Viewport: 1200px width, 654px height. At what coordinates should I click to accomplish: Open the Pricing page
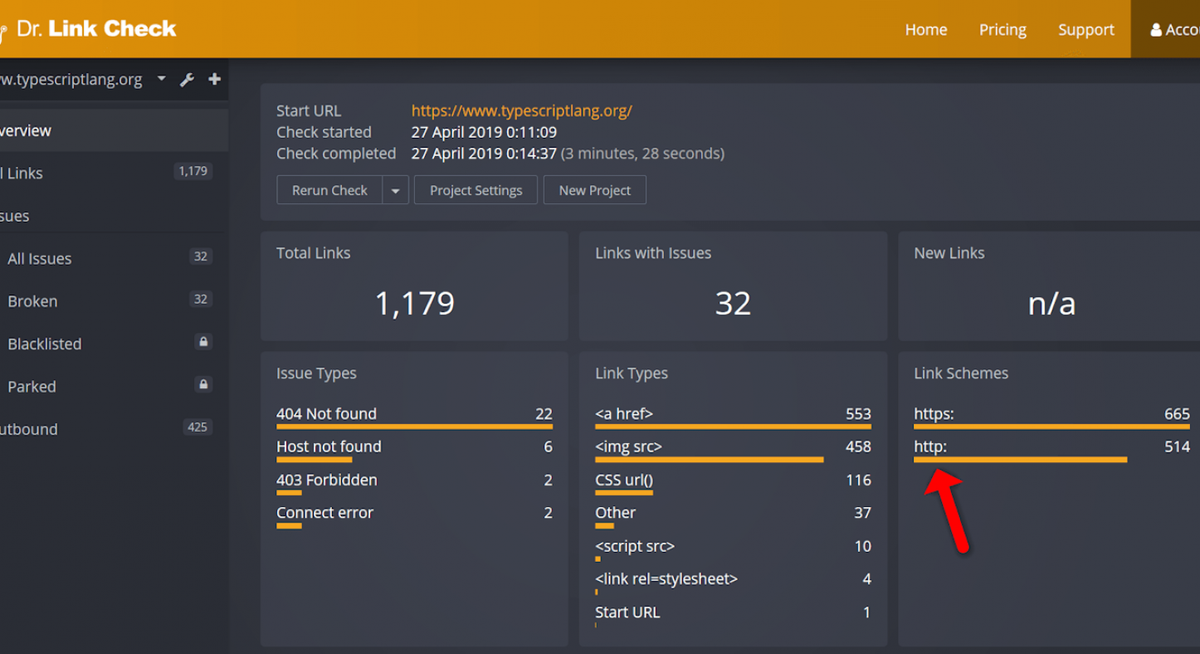pos(1002,30)
